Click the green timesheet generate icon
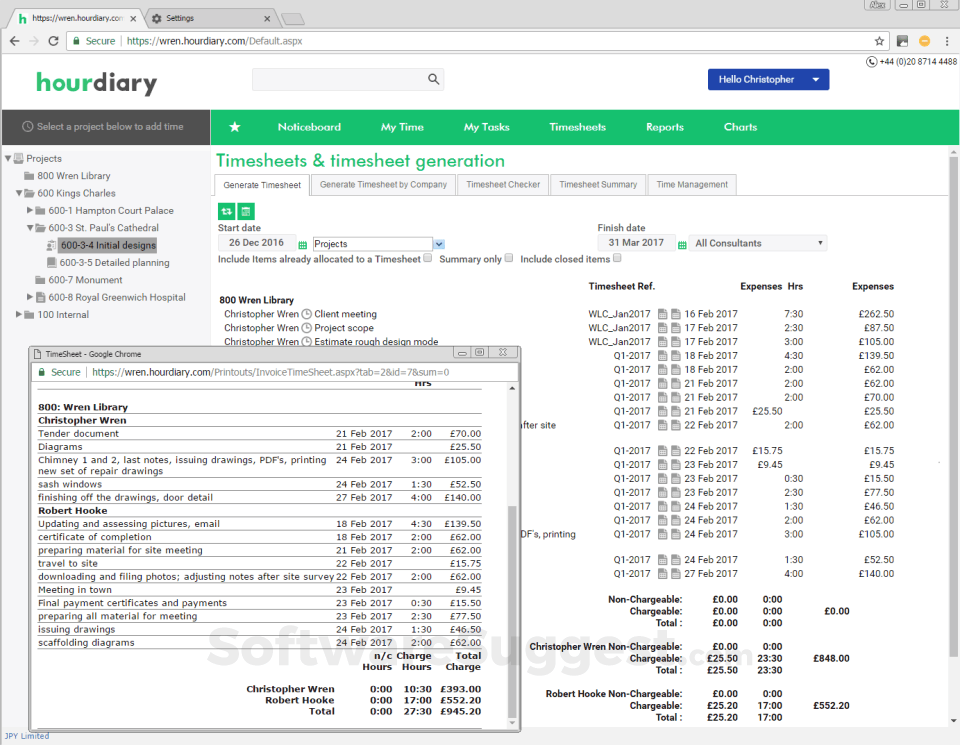 (246, 211)
